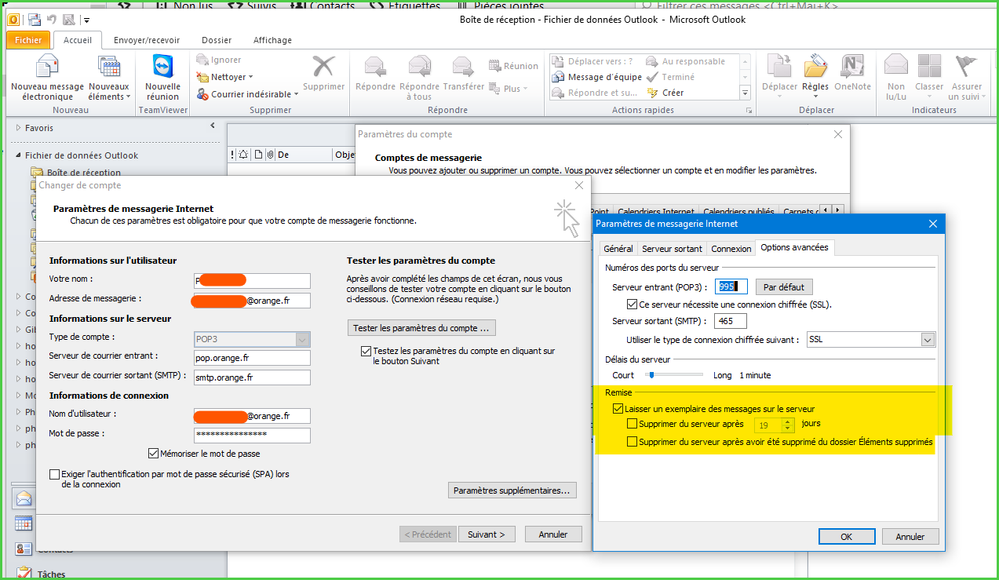The height and width of the screenshot is (580, 999).
Task: Toggle Laisser un exemplaire sur le serveur
Action: pyautogui.click(x=617, y=409)
